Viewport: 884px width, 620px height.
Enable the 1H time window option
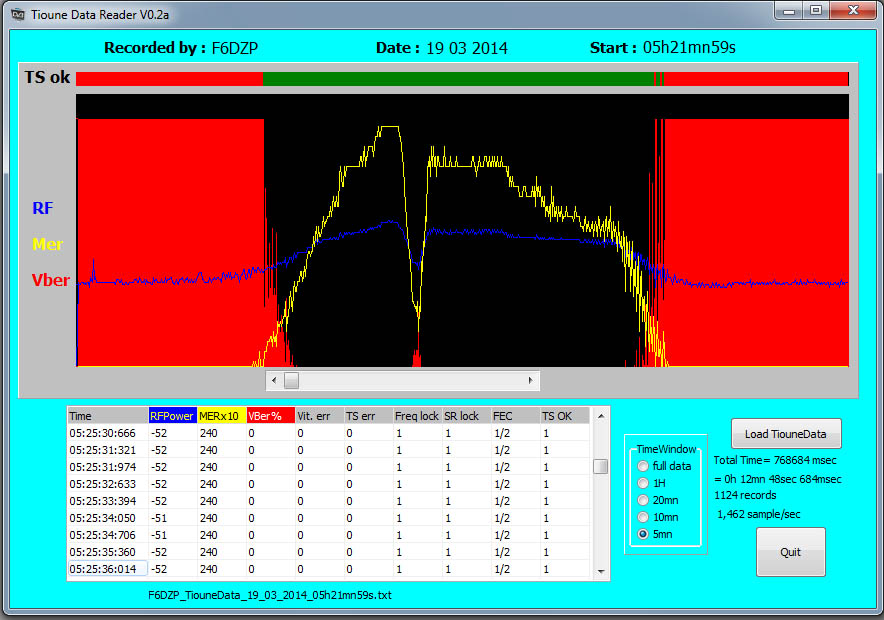point(641,483)
